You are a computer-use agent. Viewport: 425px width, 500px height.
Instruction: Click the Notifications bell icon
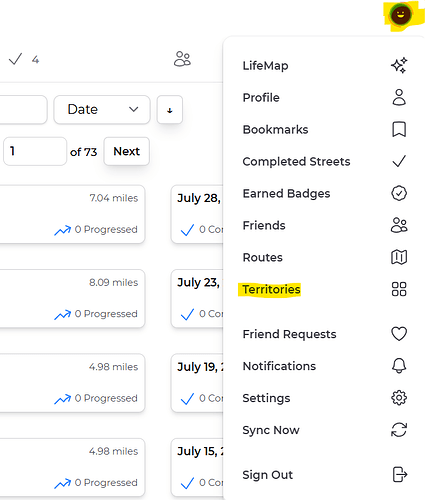399,366
